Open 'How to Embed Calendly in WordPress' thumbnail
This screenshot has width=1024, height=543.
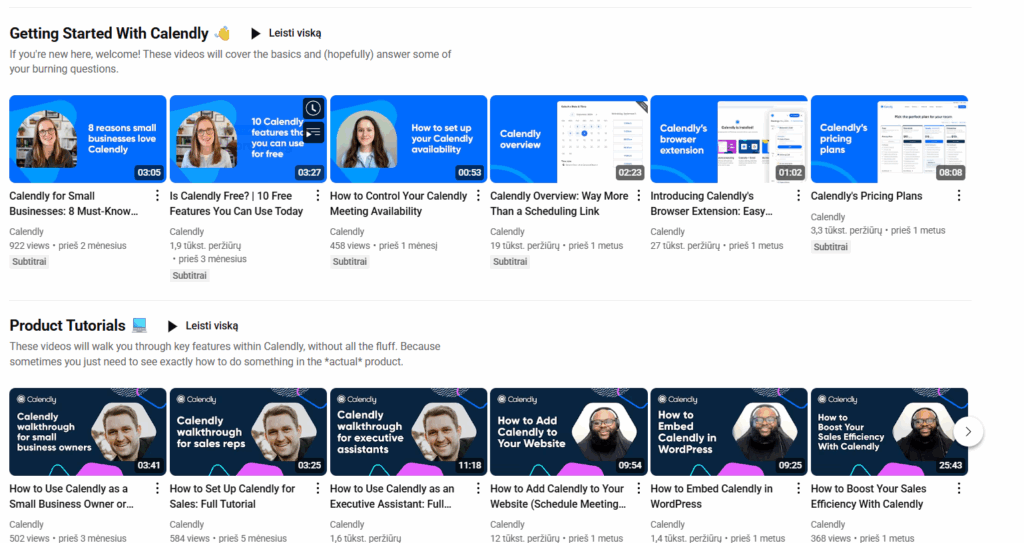tap(729, 431)
